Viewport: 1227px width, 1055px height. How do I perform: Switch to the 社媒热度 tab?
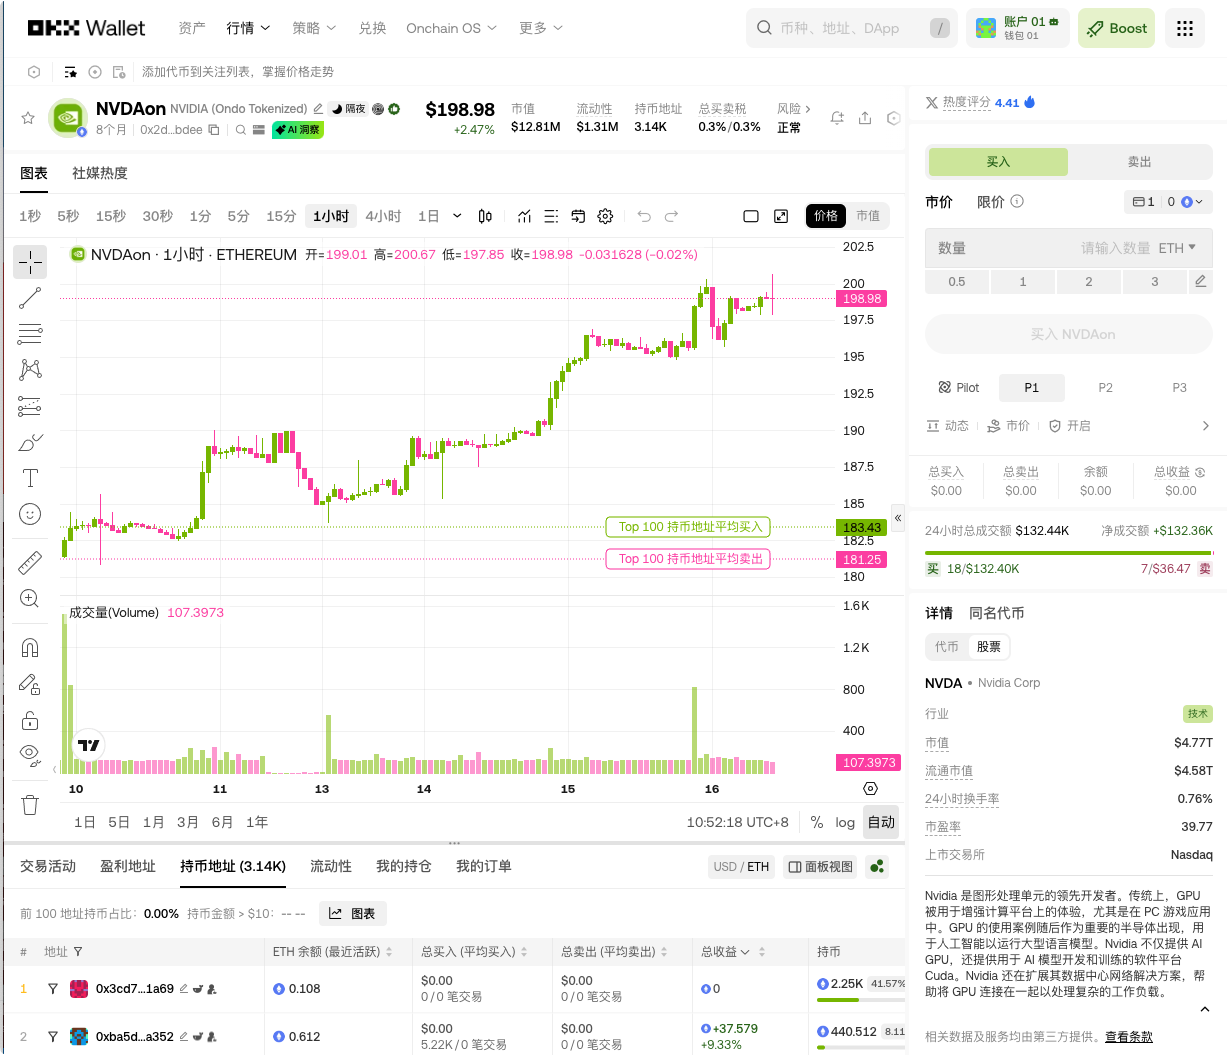click(x=99, y=173)
